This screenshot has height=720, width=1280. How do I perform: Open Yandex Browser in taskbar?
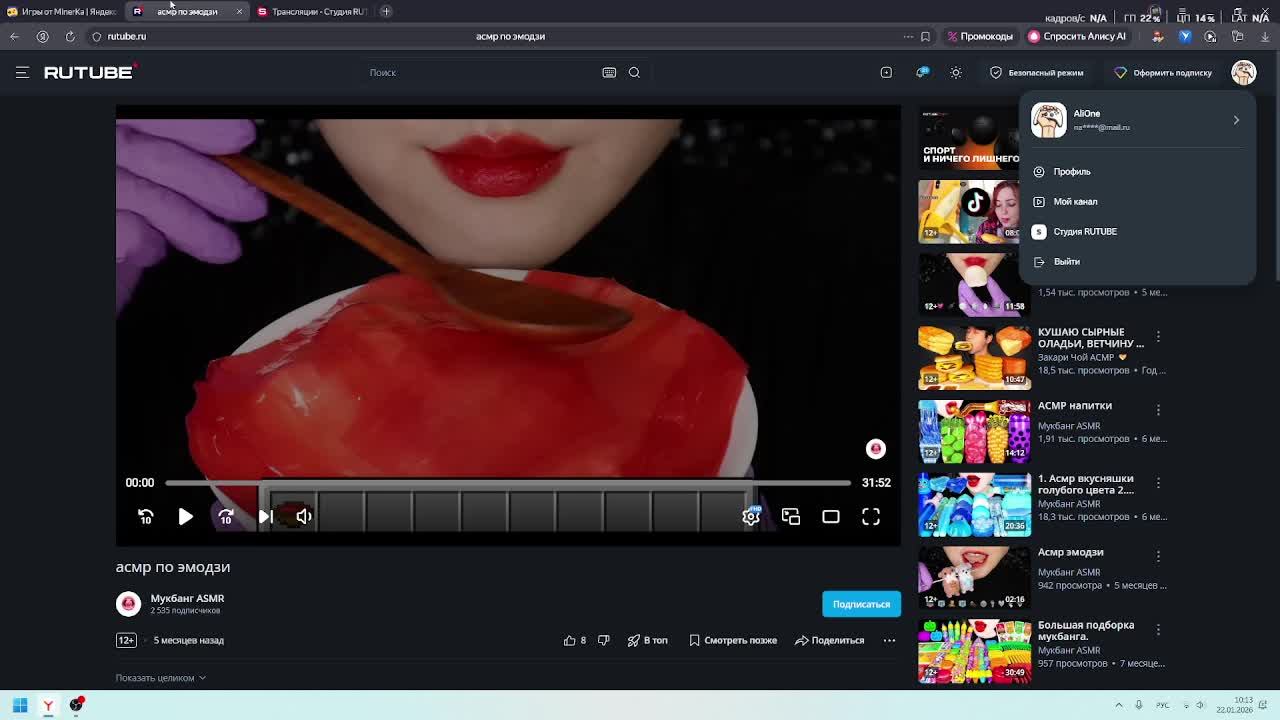(48, 705)
